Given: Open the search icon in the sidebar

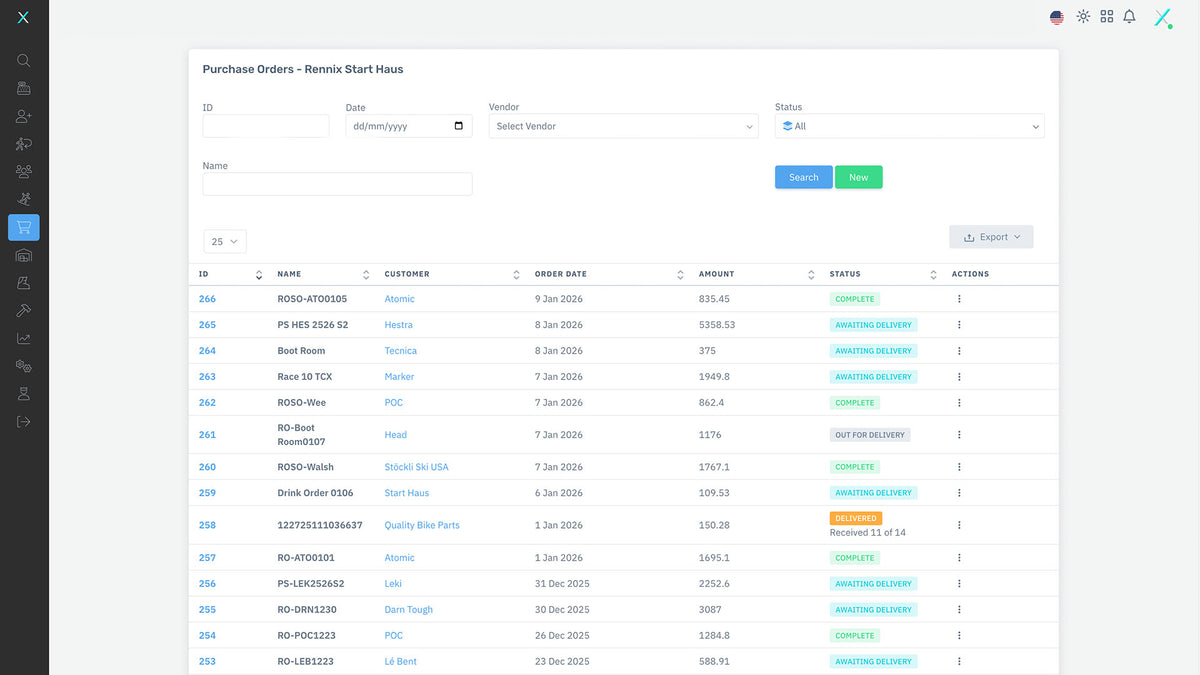Looking at the screenshot, I should [x=23, y=60].
